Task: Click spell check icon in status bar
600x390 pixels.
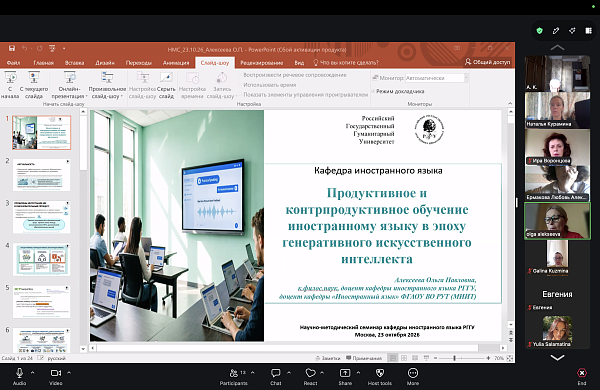Action: [42, 358]
